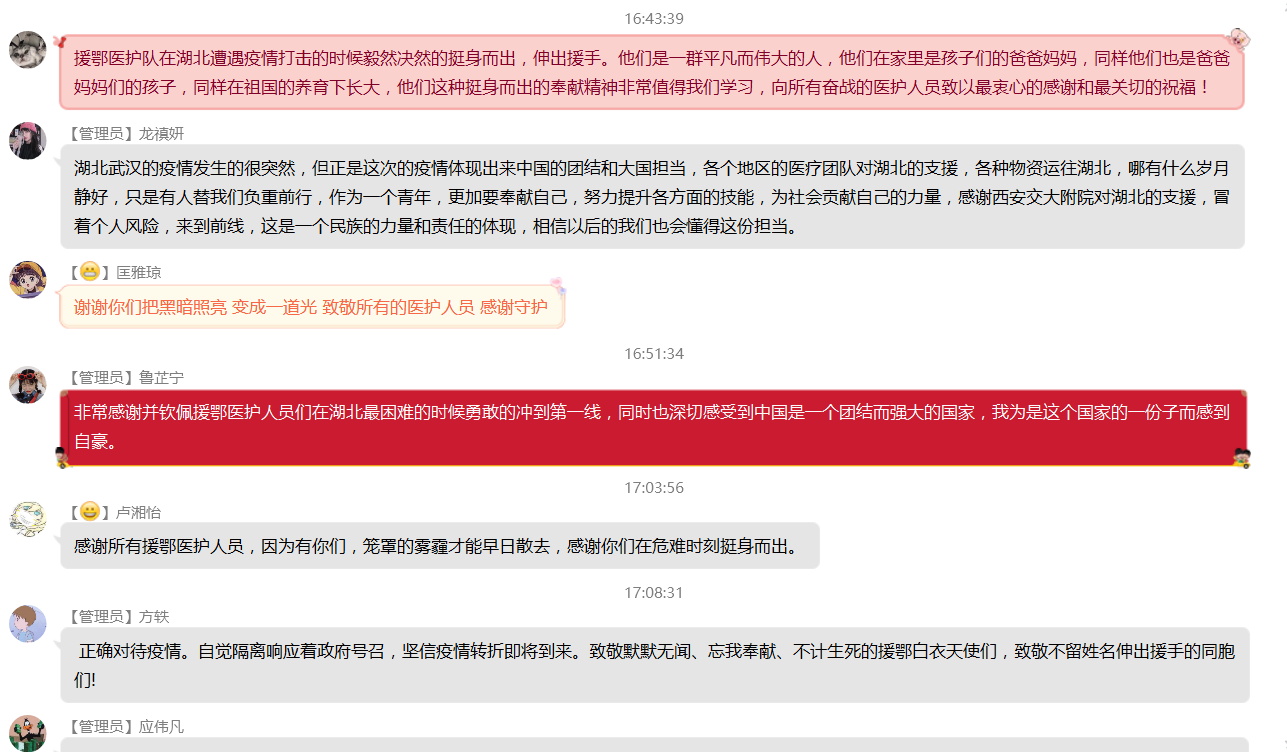The height and width of the screenshot is (754, 1287).
Task: Click smiley emoji badge beside 卢湘怡
Action: (89, 512)
